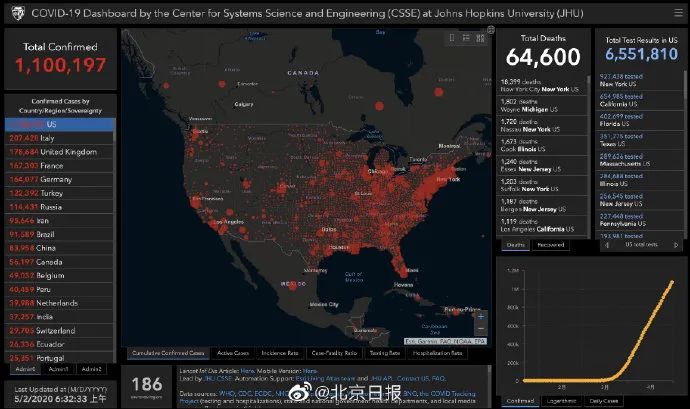Show the Daily Cases chart tab

(604, 401)
